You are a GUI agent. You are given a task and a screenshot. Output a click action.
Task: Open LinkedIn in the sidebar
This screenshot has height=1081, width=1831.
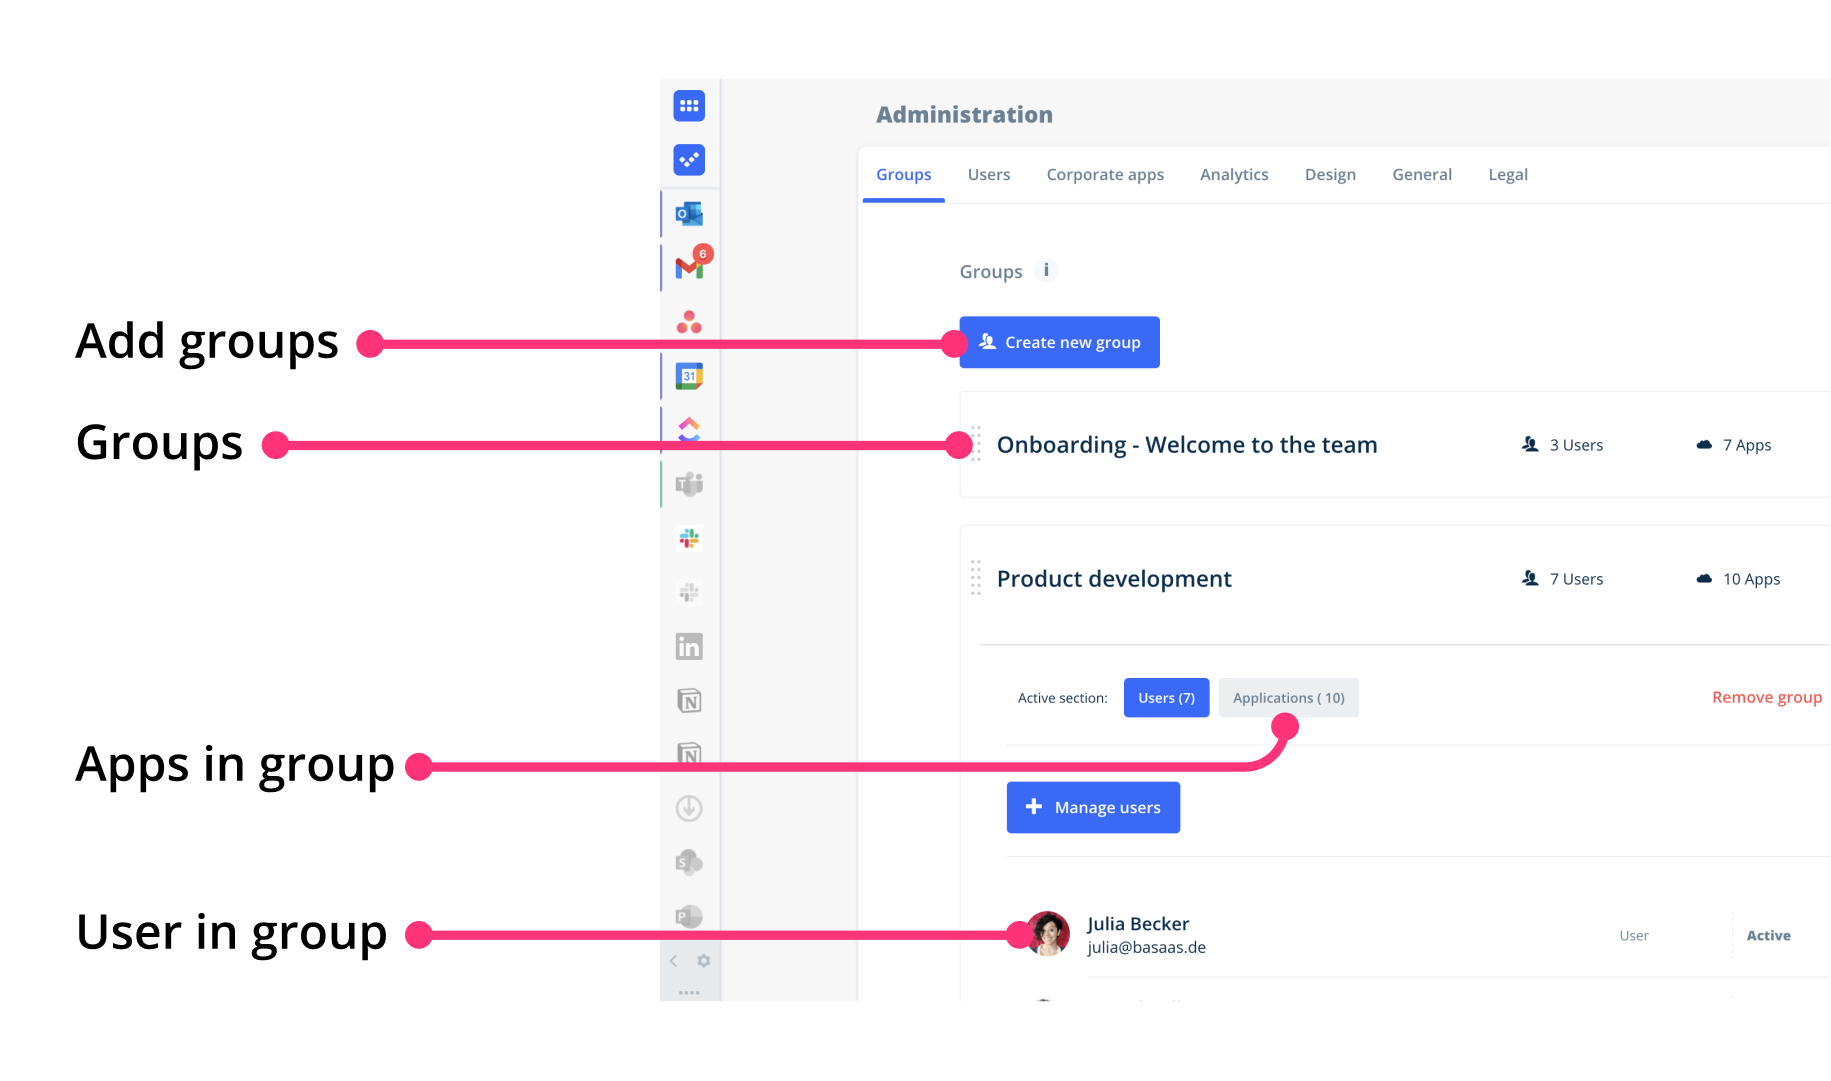coord(689,647)
